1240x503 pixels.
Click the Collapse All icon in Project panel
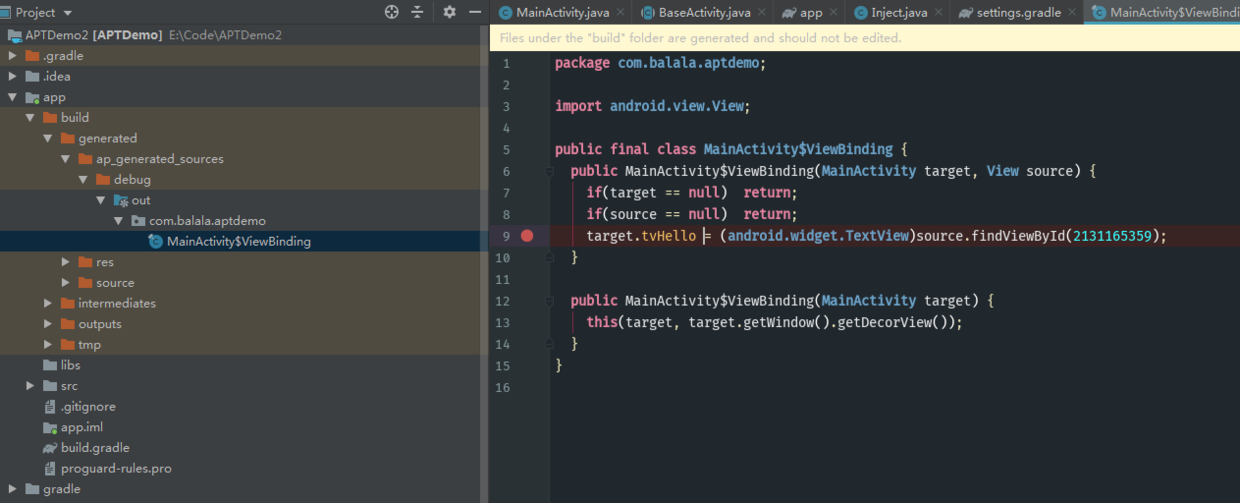(417, 12)
